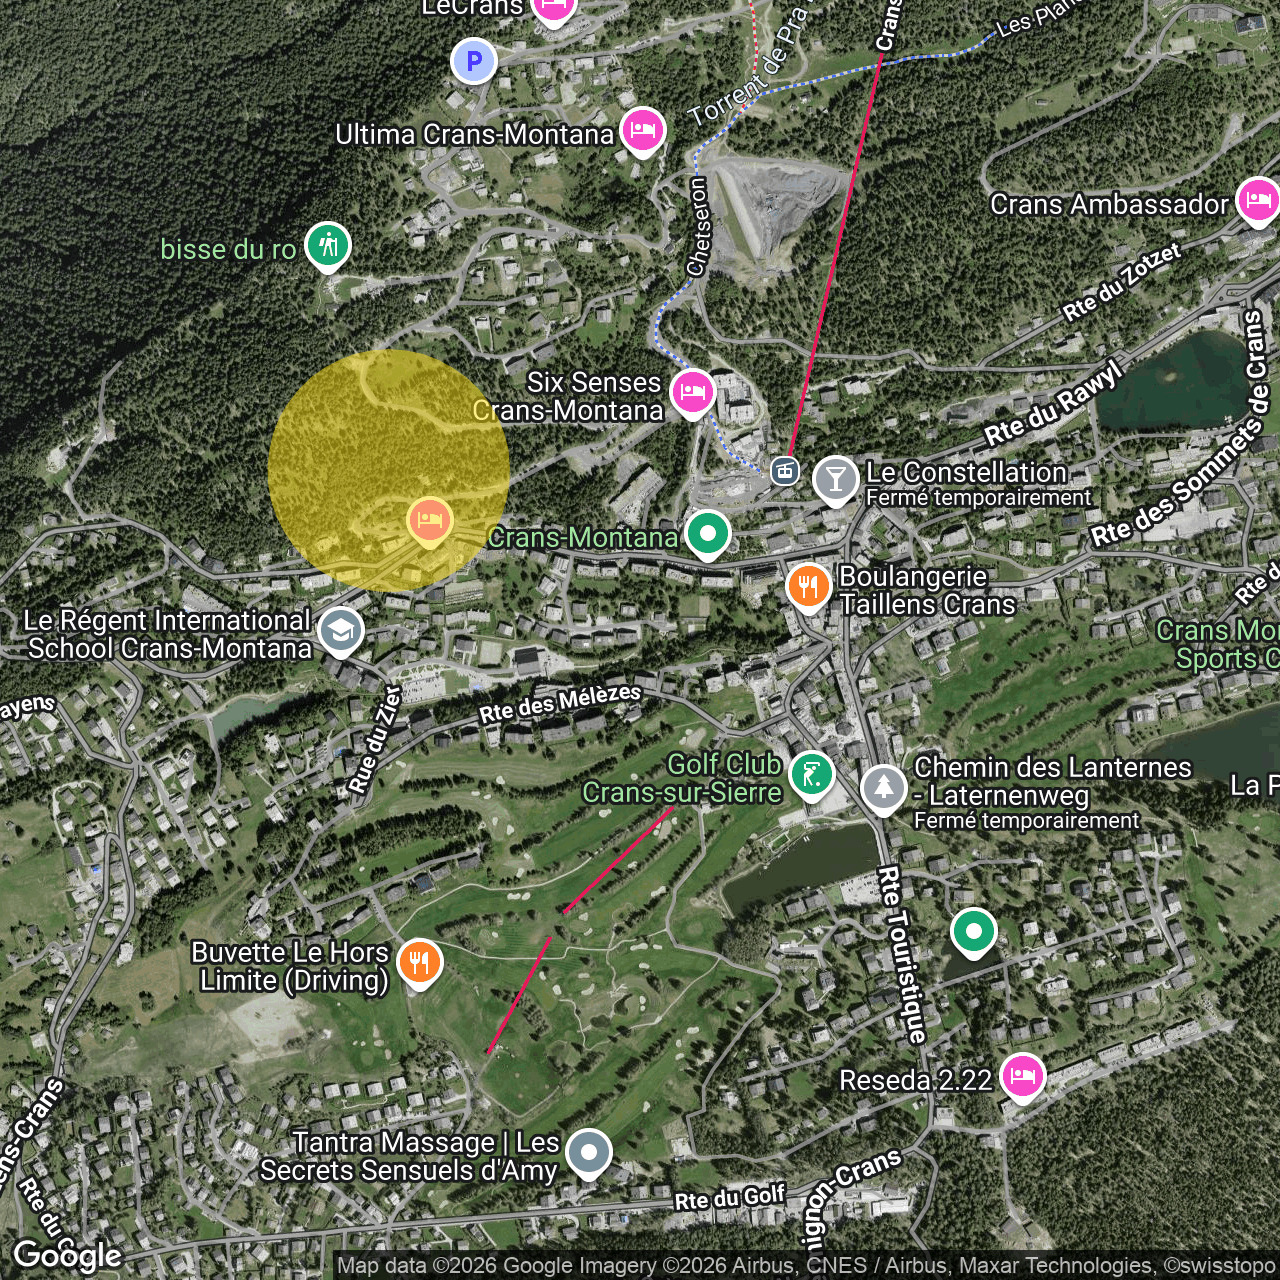The width and height of the screenshot is (1280, 1280).
Task: Click the map data attribution text
Action: click(808, 1266)
